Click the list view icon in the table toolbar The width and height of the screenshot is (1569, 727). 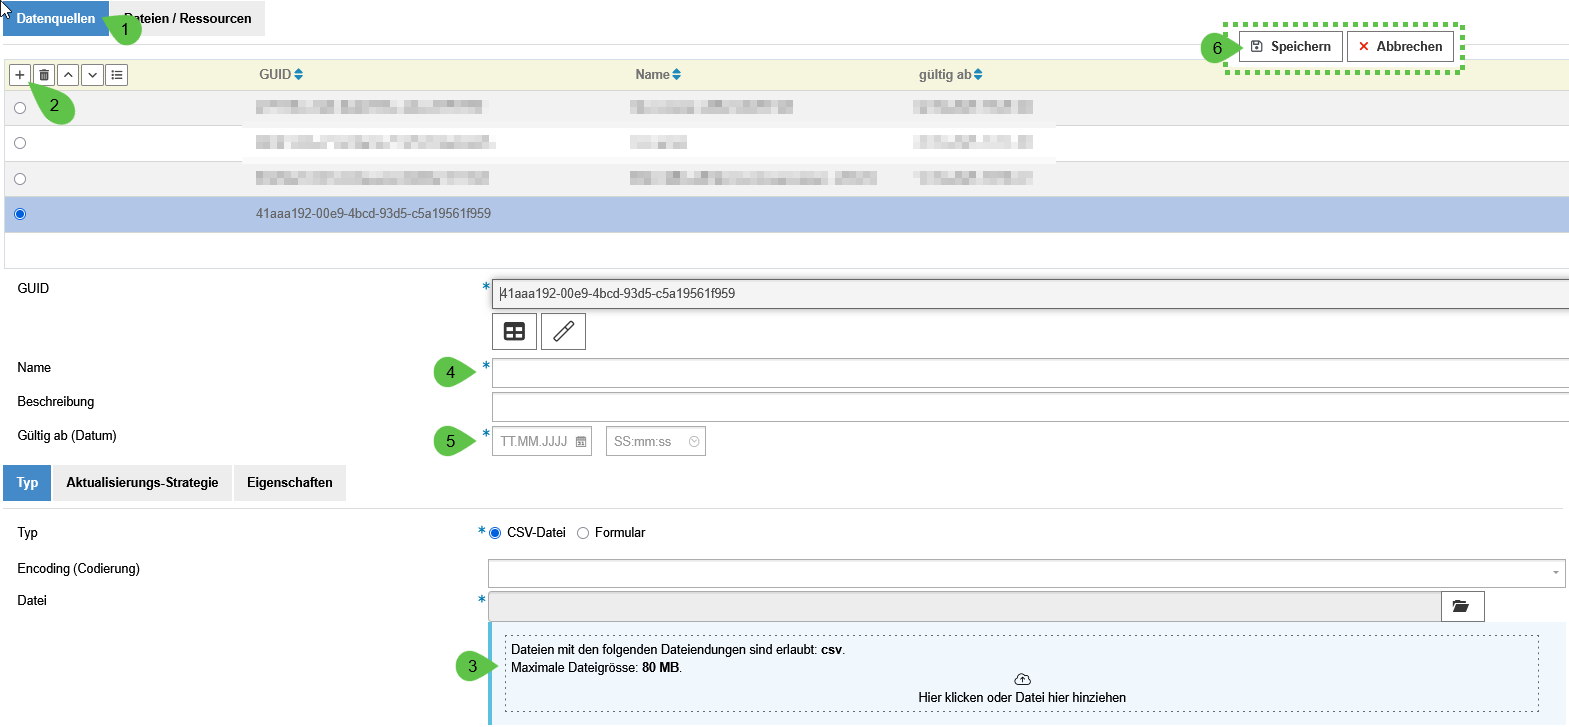coord(117,75)
